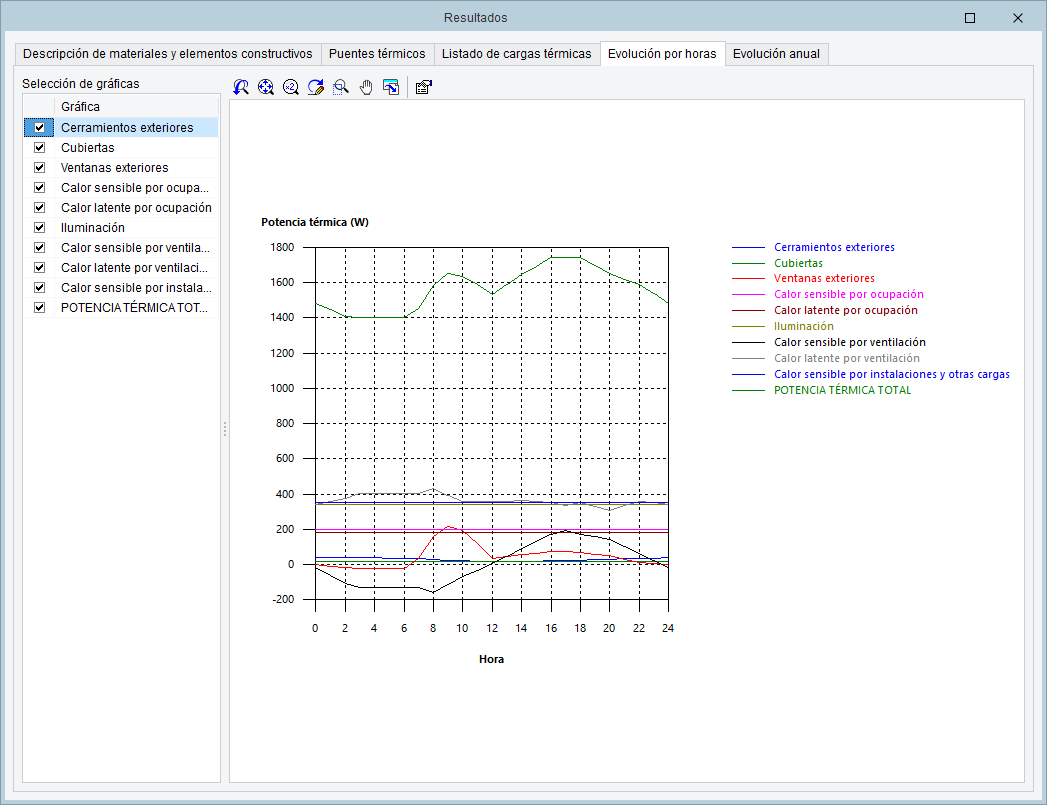Click the x2 zoom magnifier icon
Screen dimensions: 1047x805
[291, 87]
